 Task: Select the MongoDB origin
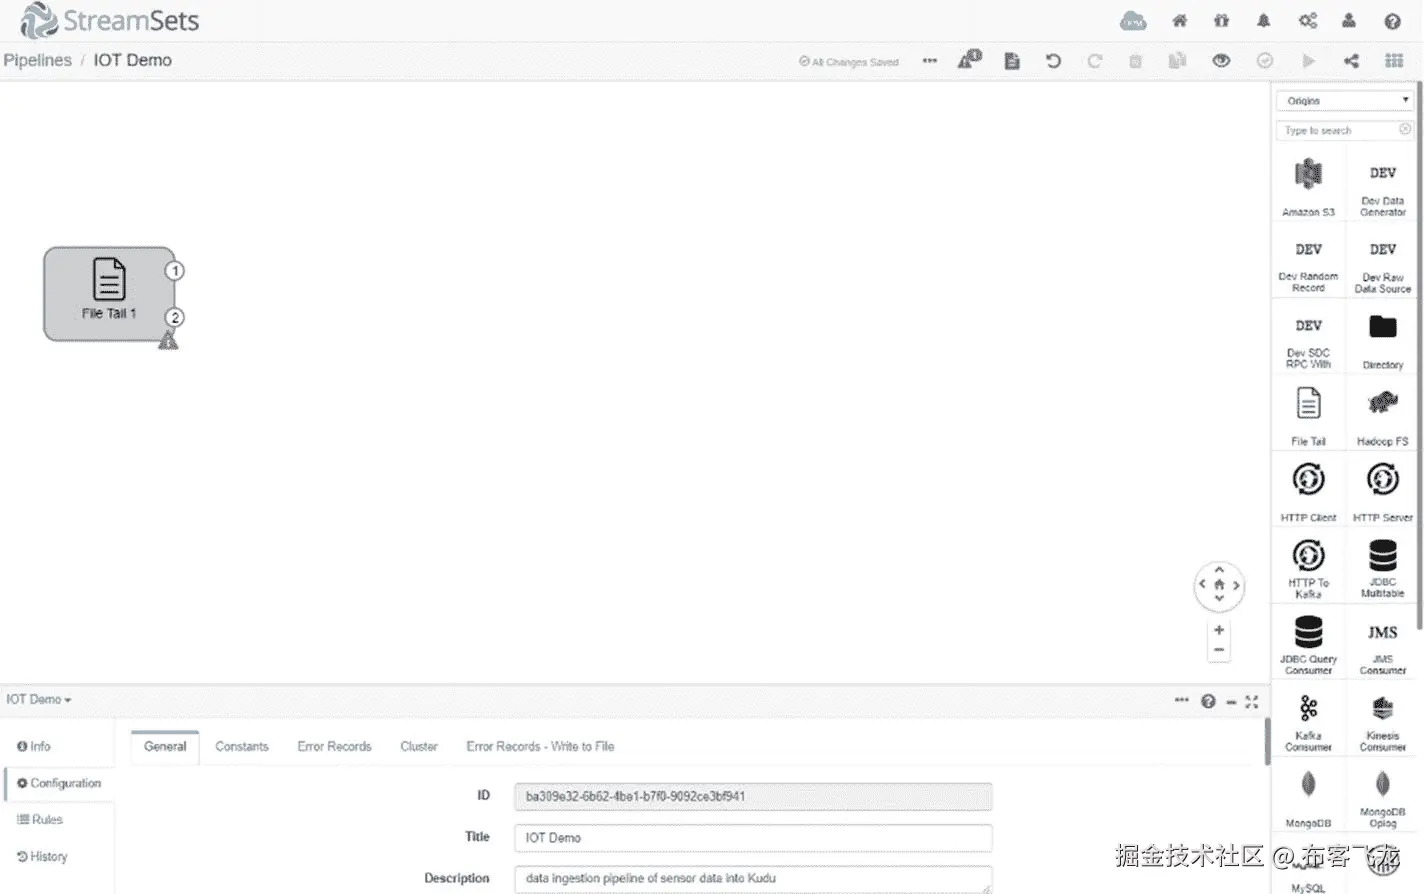[x=1307, y=795]
